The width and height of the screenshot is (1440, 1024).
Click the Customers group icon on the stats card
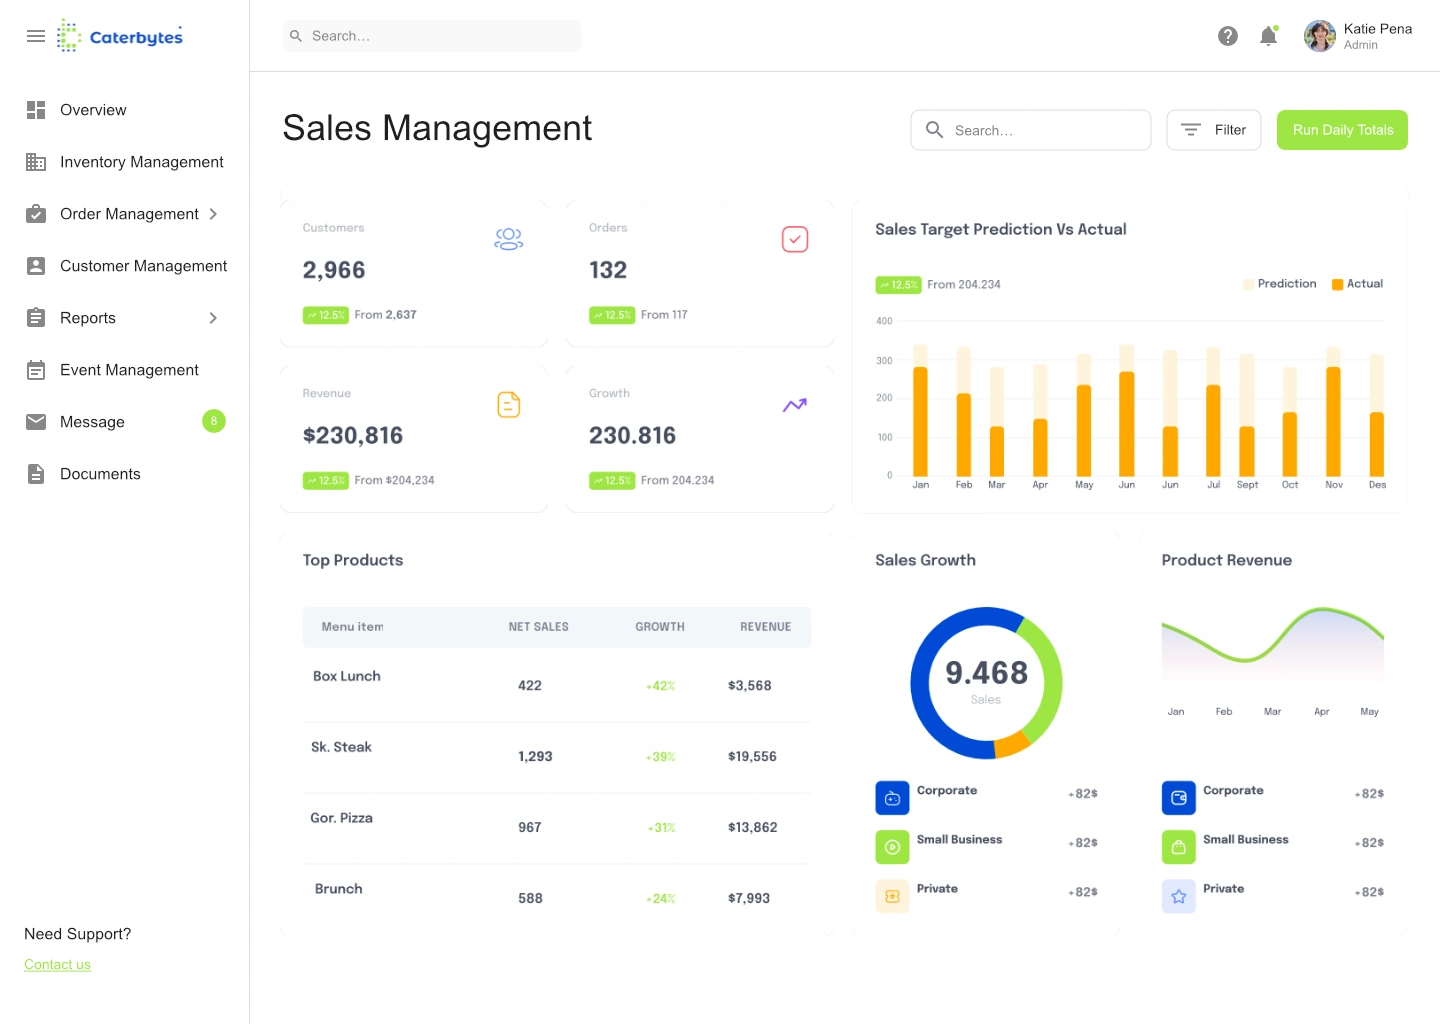coord(509,238)
